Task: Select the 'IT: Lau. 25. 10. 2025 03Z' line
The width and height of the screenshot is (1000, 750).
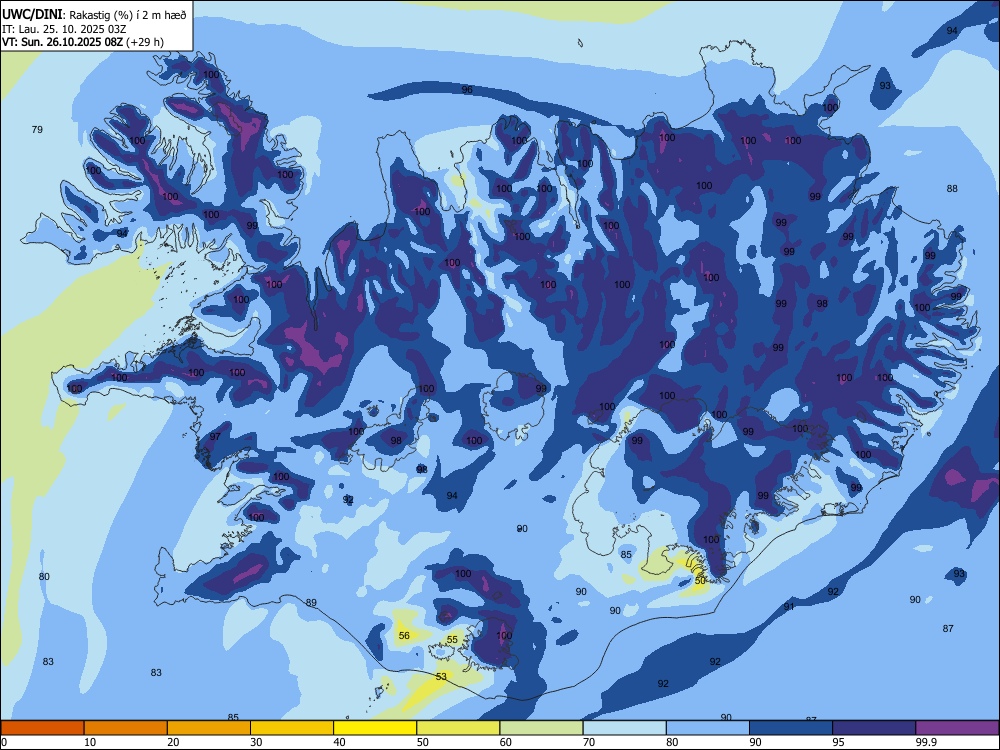Action: (x=64, y=29)
